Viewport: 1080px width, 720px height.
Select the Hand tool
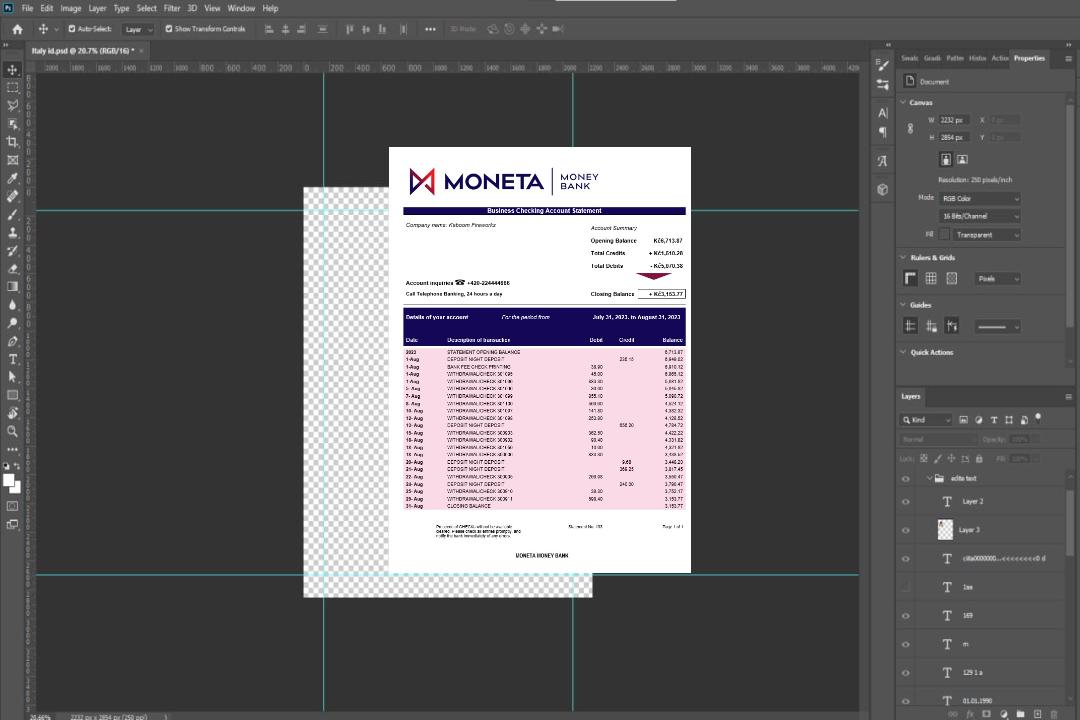[x=12, y=413]
